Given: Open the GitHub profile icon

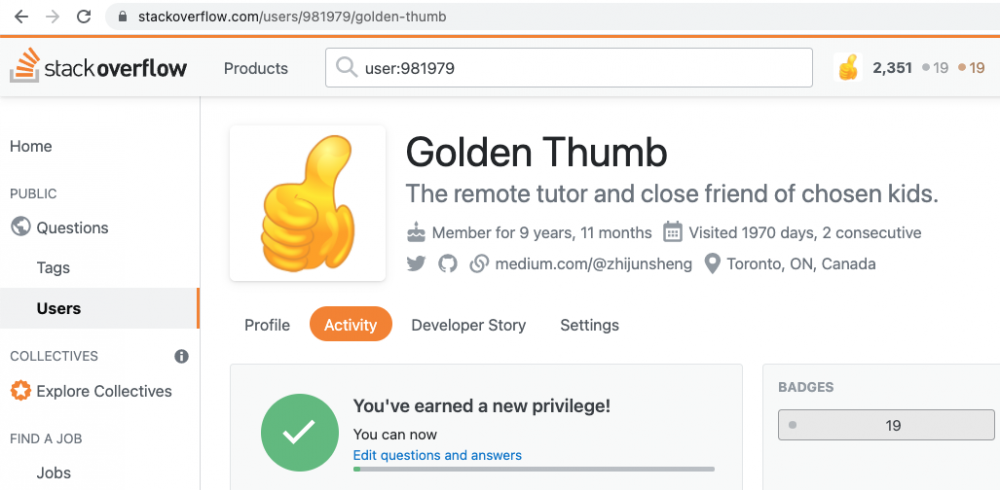Looking at the screenshot, I should [x=447, y=264].
